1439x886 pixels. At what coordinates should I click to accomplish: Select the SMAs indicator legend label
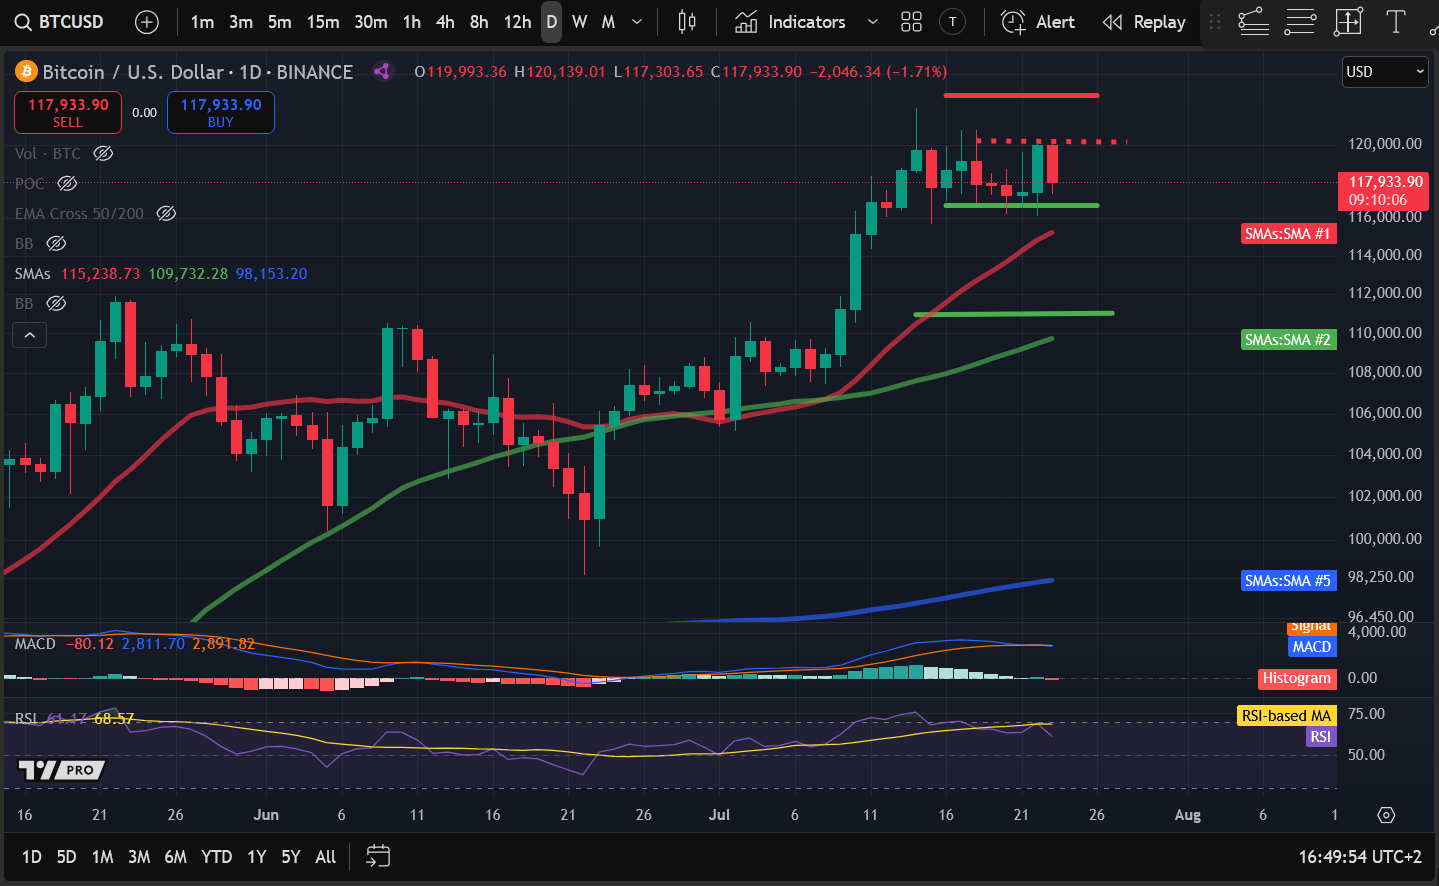point(33,273)
